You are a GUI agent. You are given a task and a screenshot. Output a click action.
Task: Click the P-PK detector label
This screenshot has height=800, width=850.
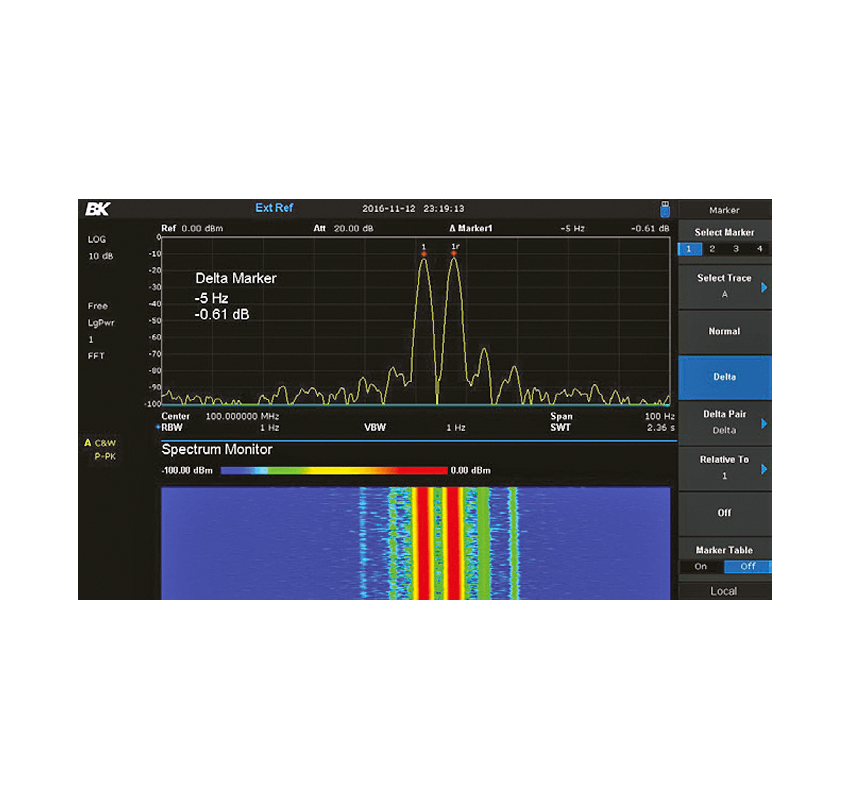coord(105,456)
